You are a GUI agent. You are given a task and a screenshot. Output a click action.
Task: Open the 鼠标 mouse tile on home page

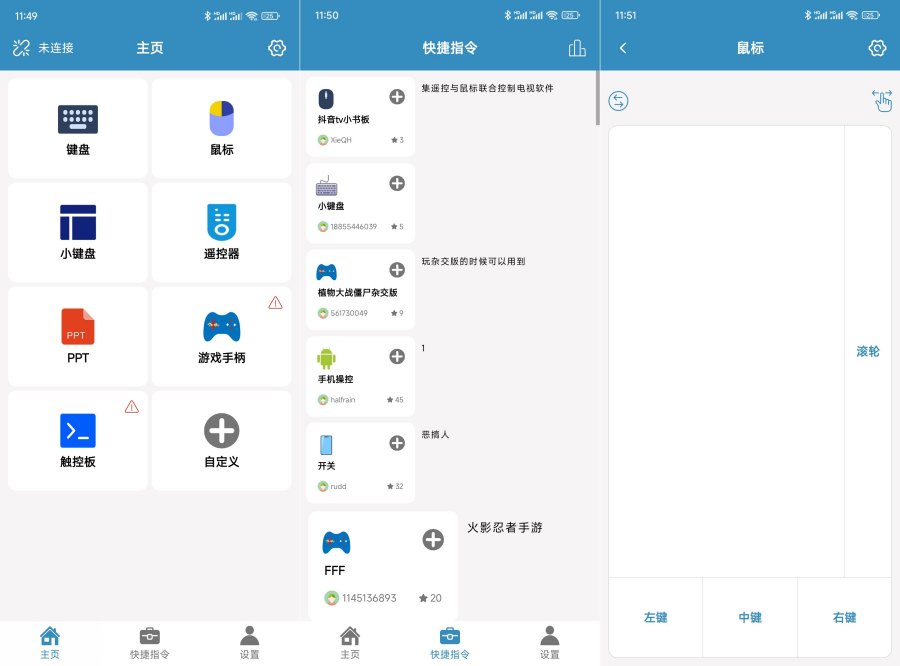(x=221, y=129)
